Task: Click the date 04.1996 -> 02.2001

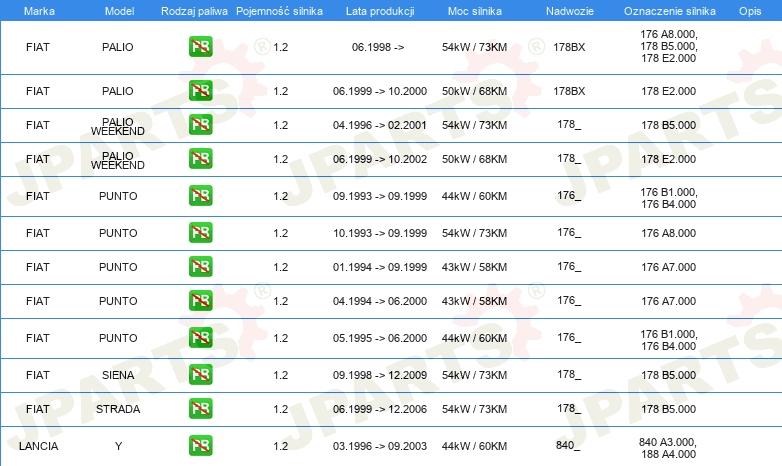Action: coord(380,125)
